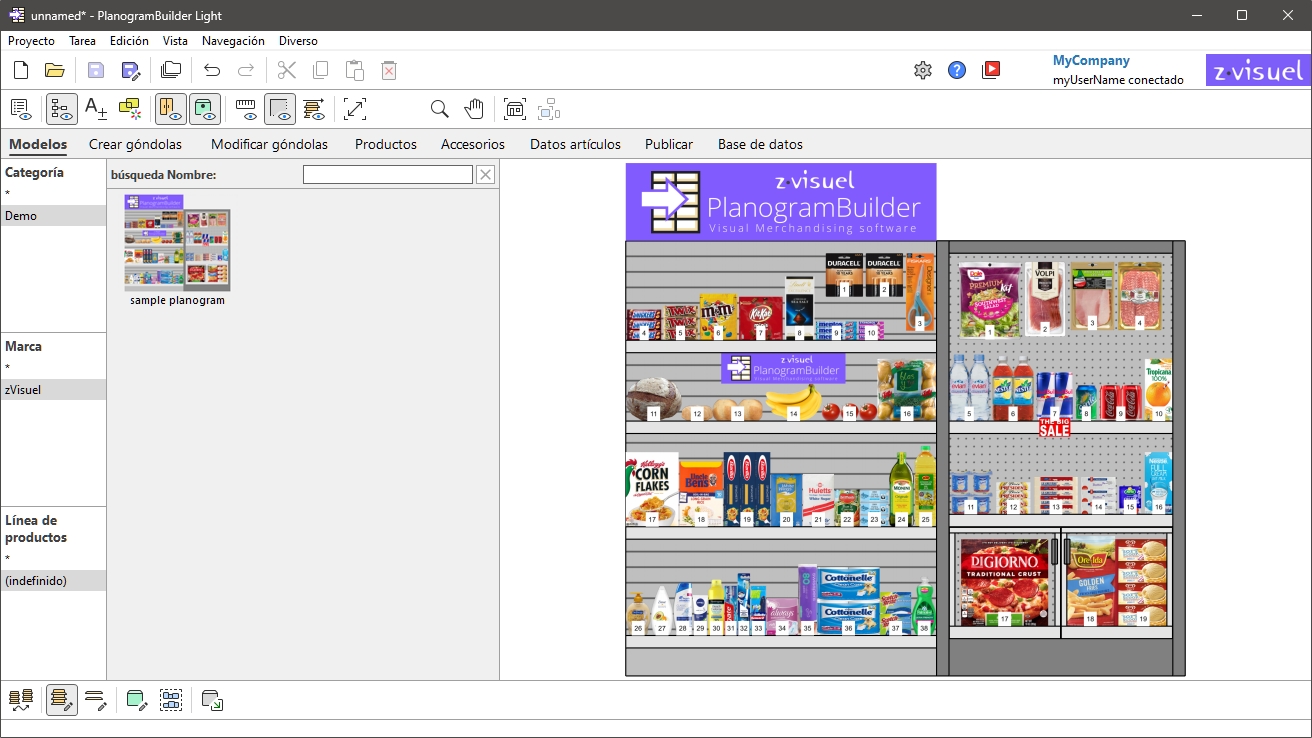Click the dashed multi-select products icon
The height and width of the screenshot is (738, 1312).
click(171, 700)
